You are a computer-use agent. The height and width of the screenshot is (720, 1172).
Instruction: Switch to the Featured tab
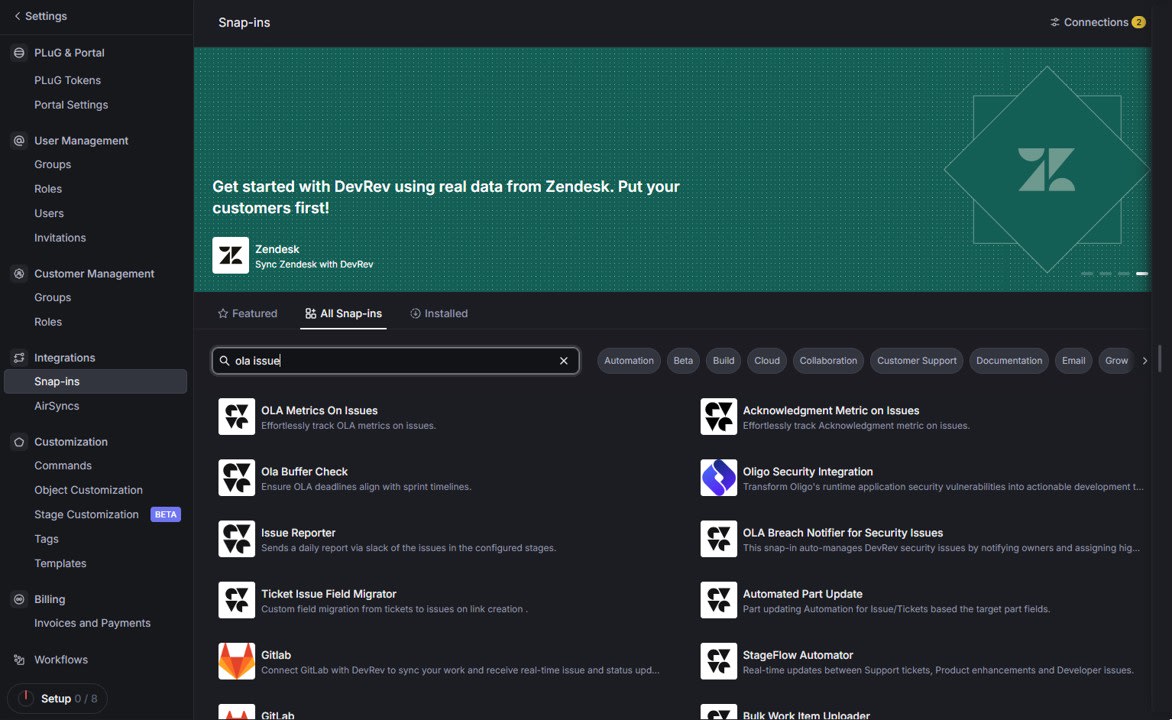(x=247, y=314)
